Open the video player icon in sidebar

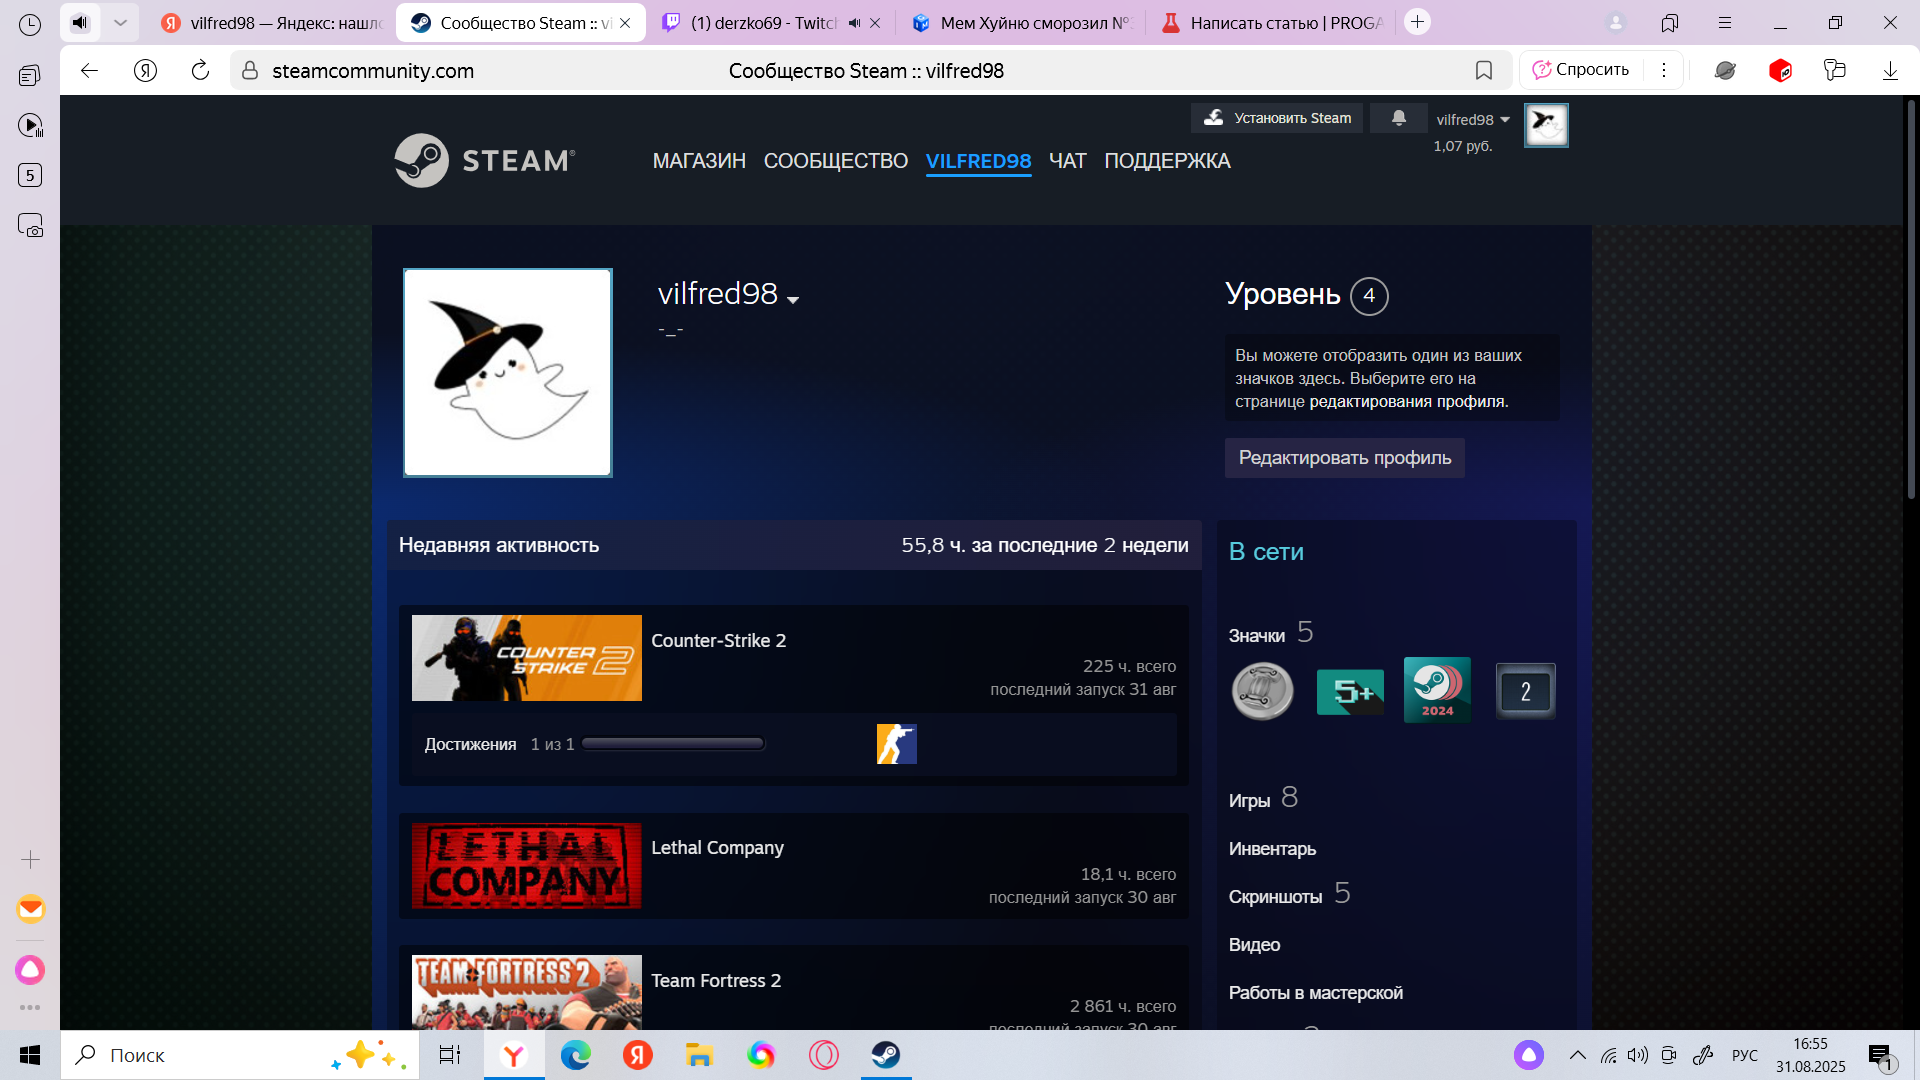pos(30,126)
